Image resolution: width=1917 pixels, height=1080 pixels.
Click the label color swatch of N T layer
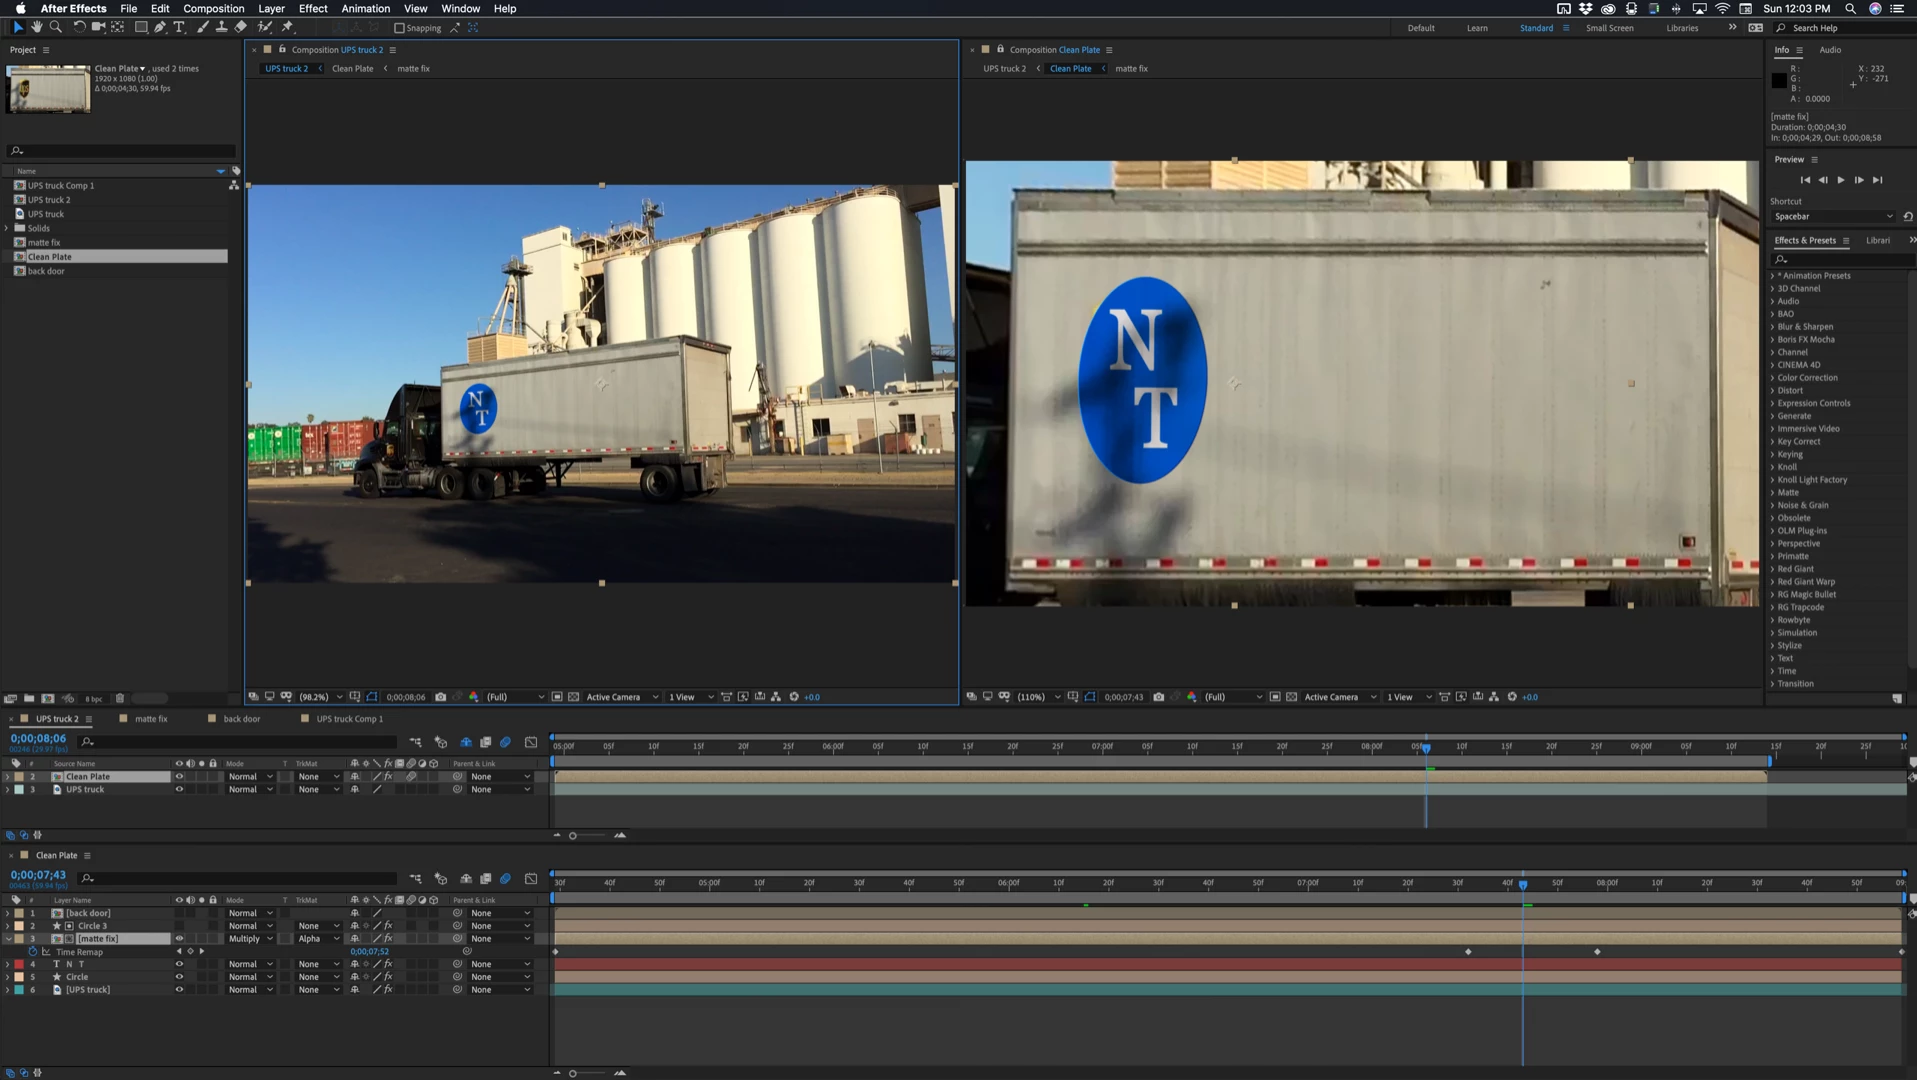click(x=19, y=965)
